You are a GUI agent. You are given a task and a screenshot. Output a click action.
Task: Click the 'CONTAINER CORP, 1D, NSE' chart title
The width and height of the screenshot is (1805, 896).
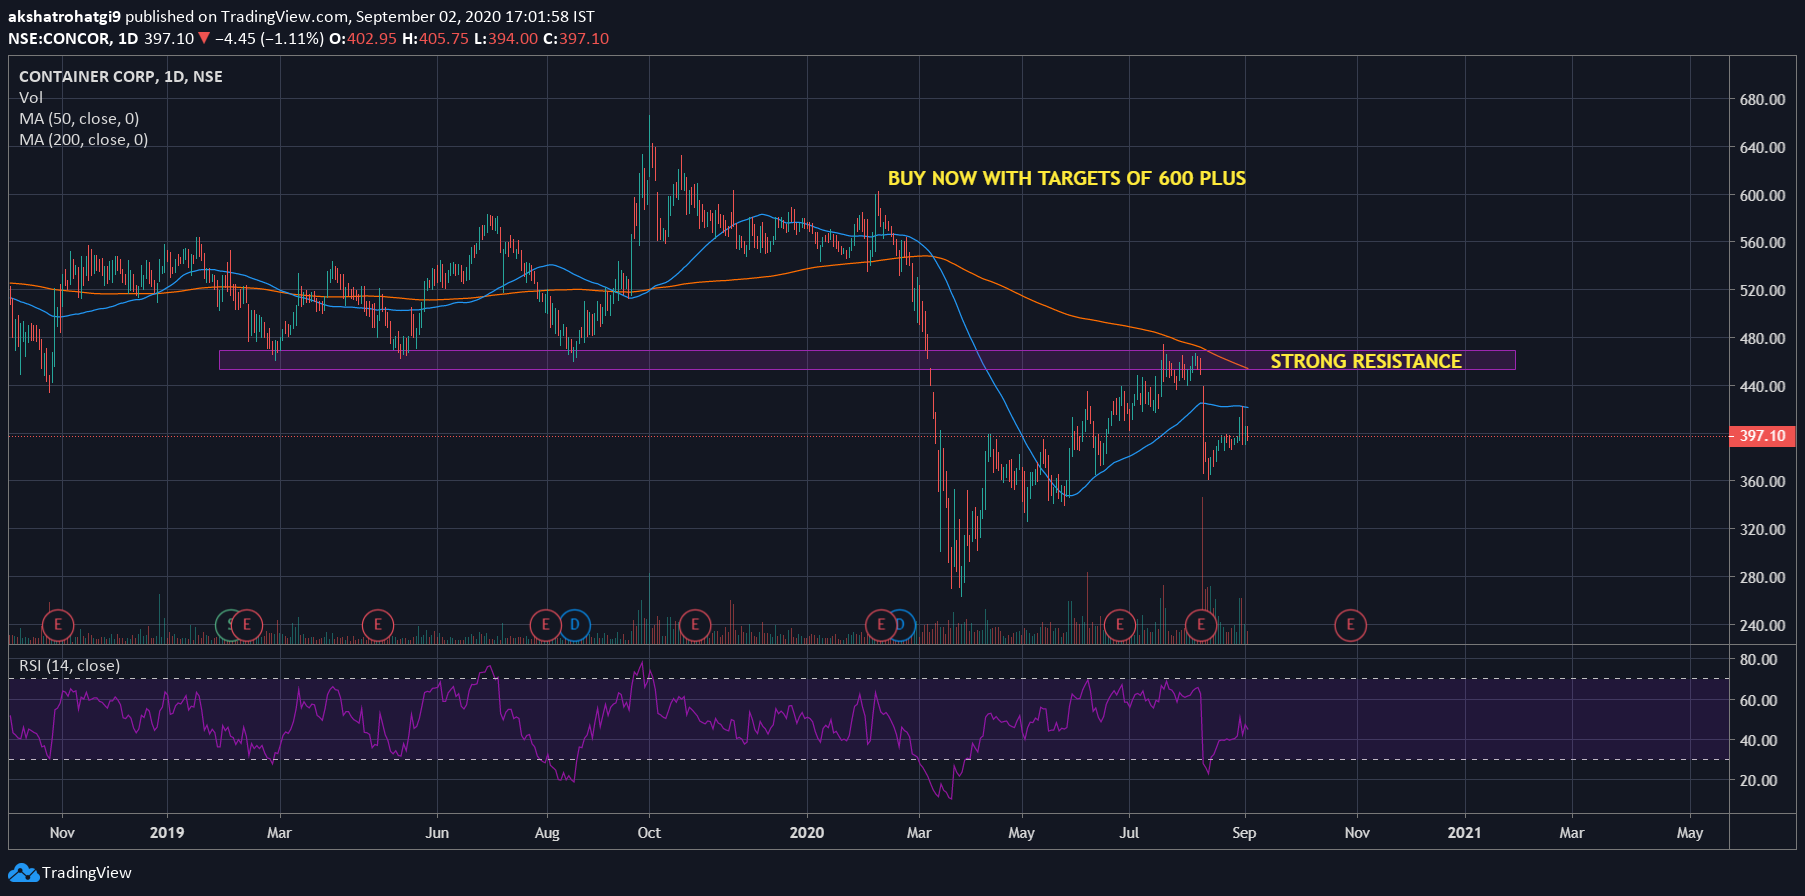coord(121,77)
